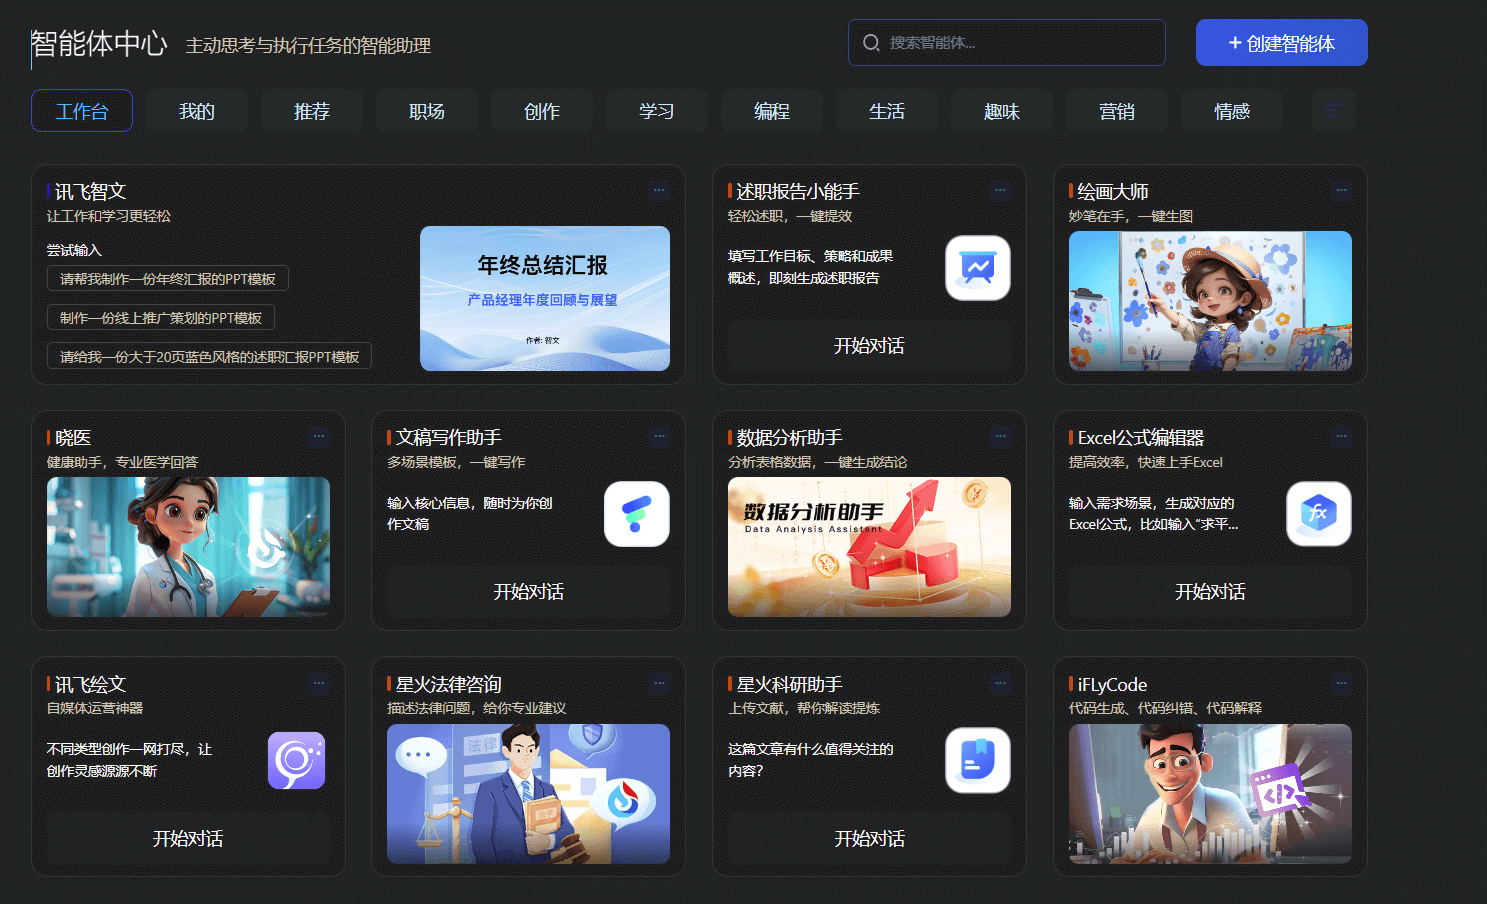Expand the category list menu icon
The image size is (1487, 904).
tap(1333, 111)
